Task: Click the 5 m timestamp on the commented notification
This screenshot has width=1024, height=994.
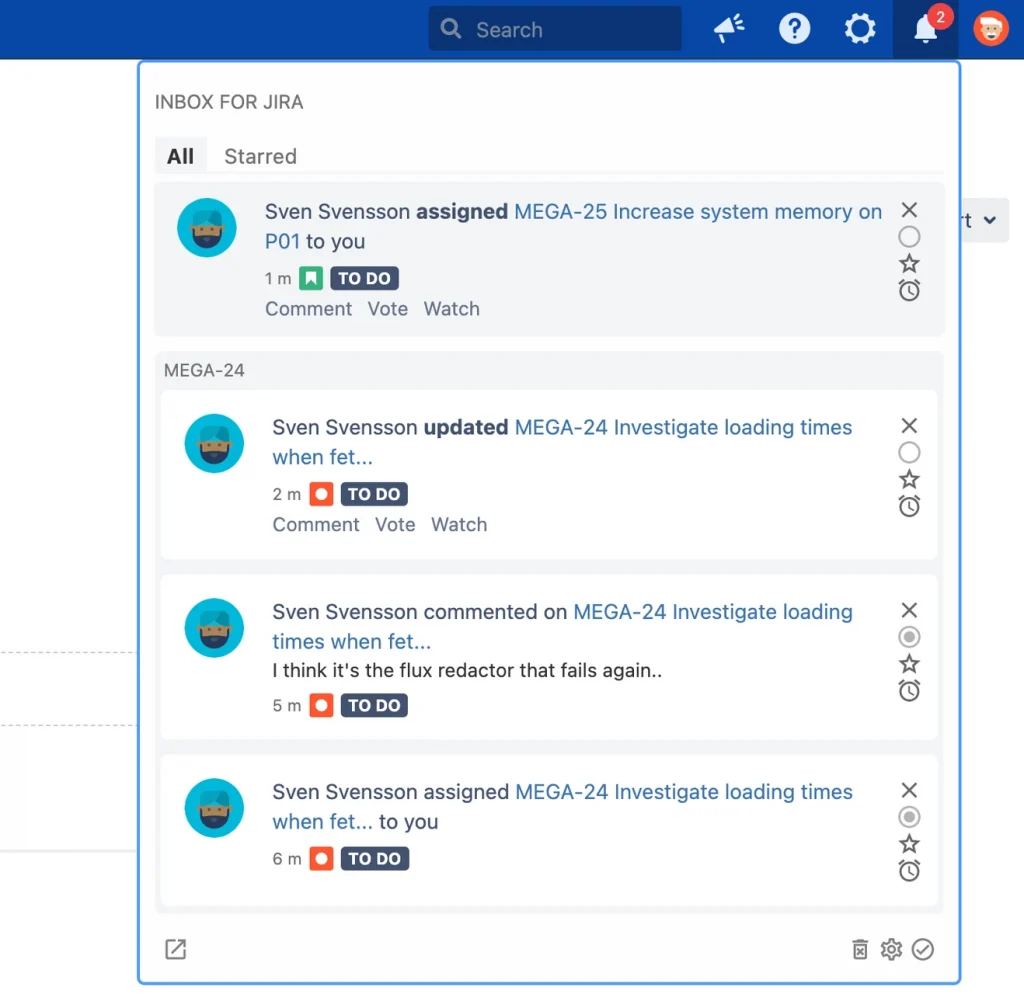Action: coord(287,705)
